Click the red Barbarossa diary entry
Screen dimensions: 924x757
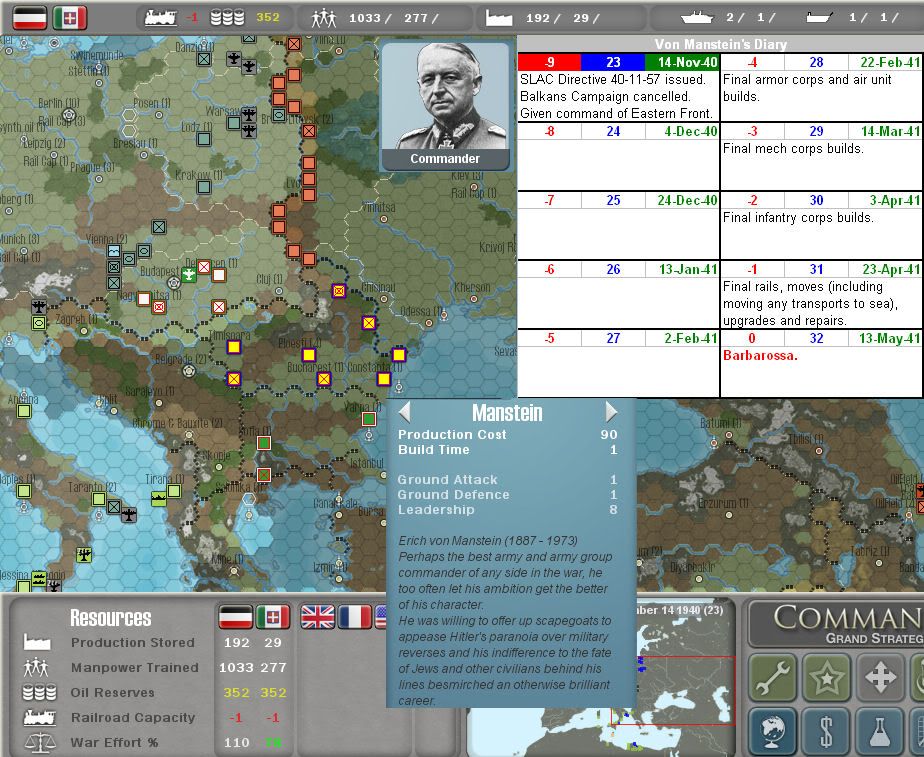[x=760, y=355]
